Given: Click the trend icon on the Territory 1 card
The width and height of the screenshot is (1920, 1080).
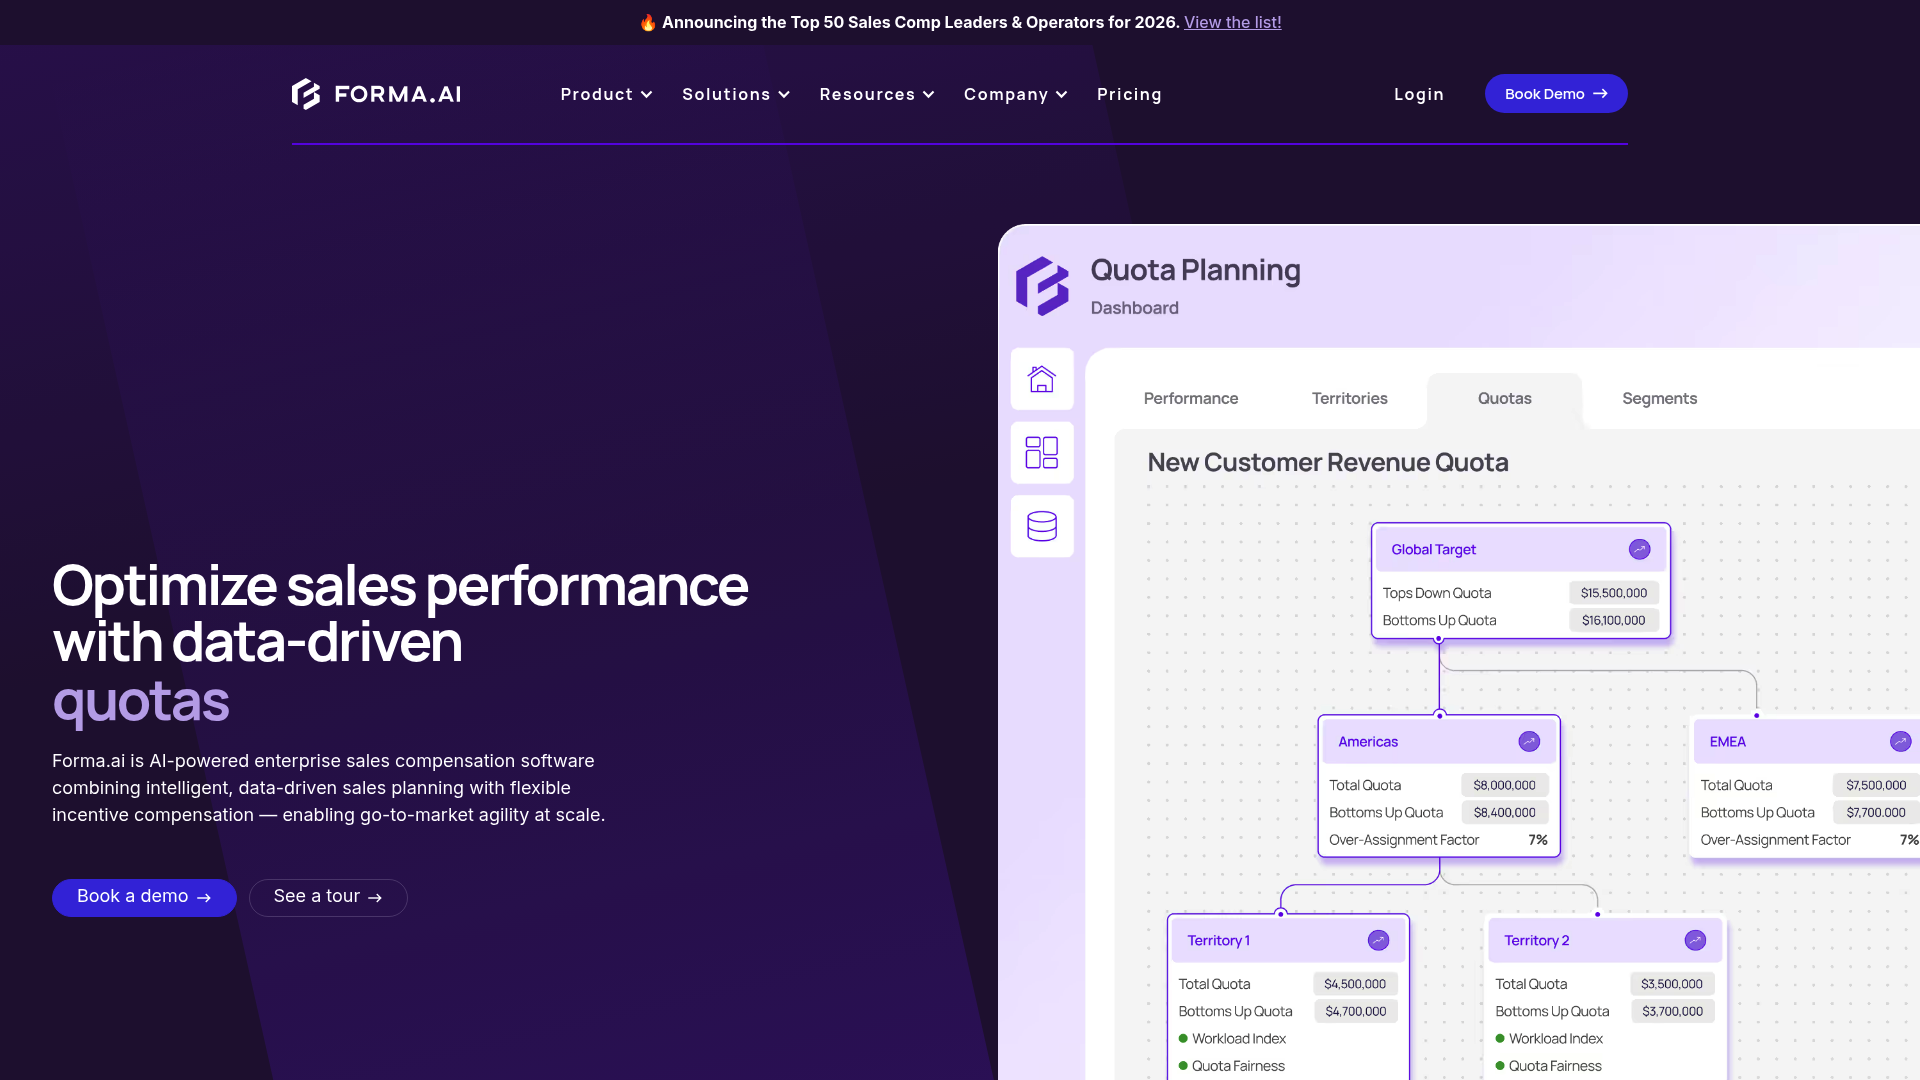Looking at the screenshot, I should (1378, 940).
